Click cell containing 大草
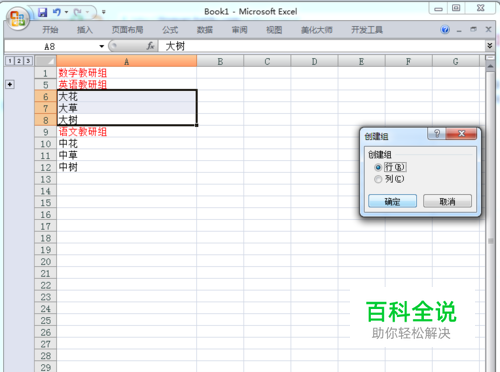 [x=127, y=108]
